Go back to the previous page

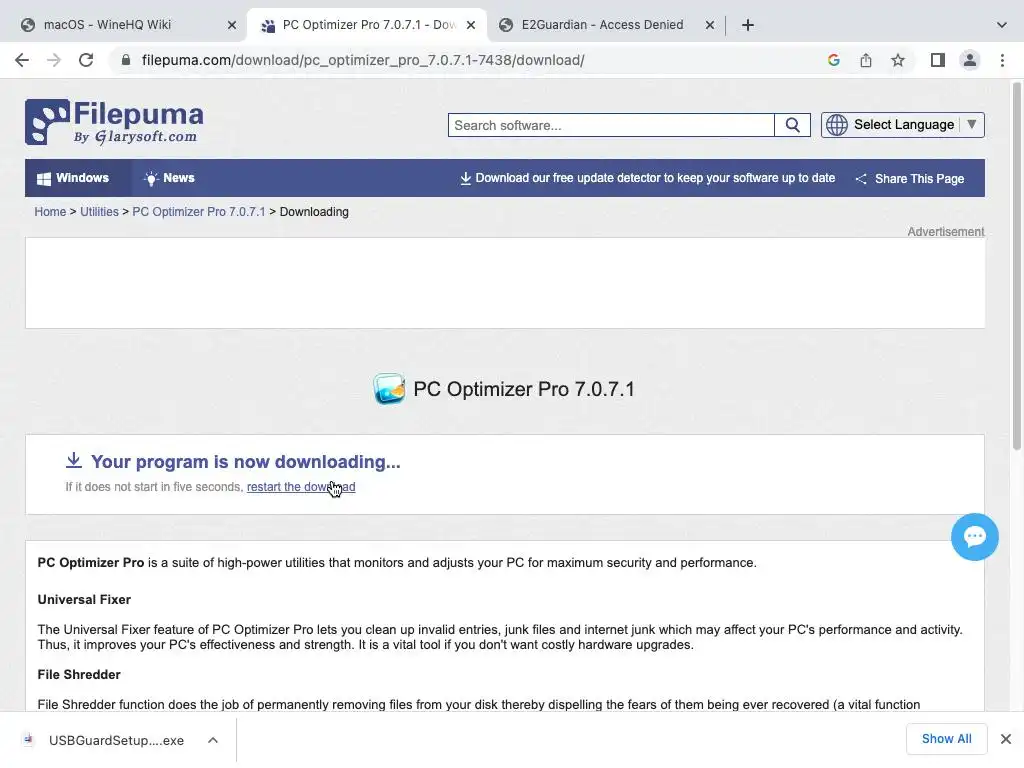click(22, 60)
